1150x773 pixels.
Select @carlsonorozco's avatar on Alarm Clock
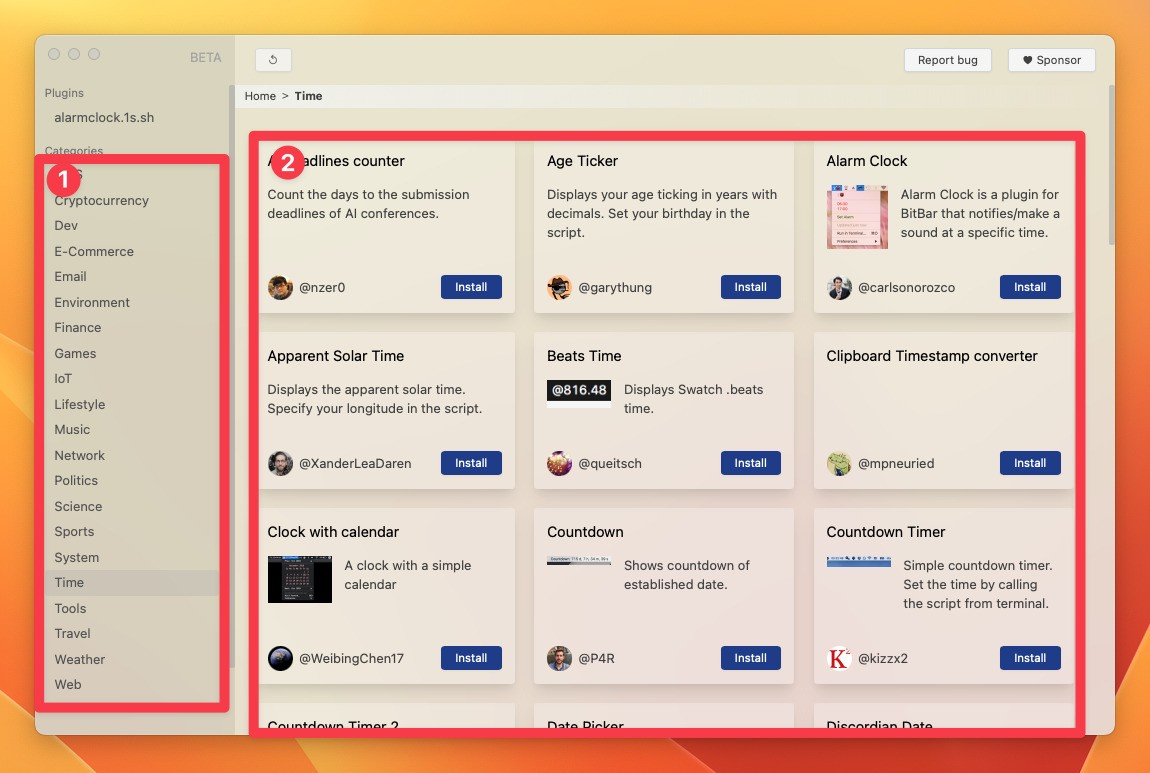coord(838,287)
